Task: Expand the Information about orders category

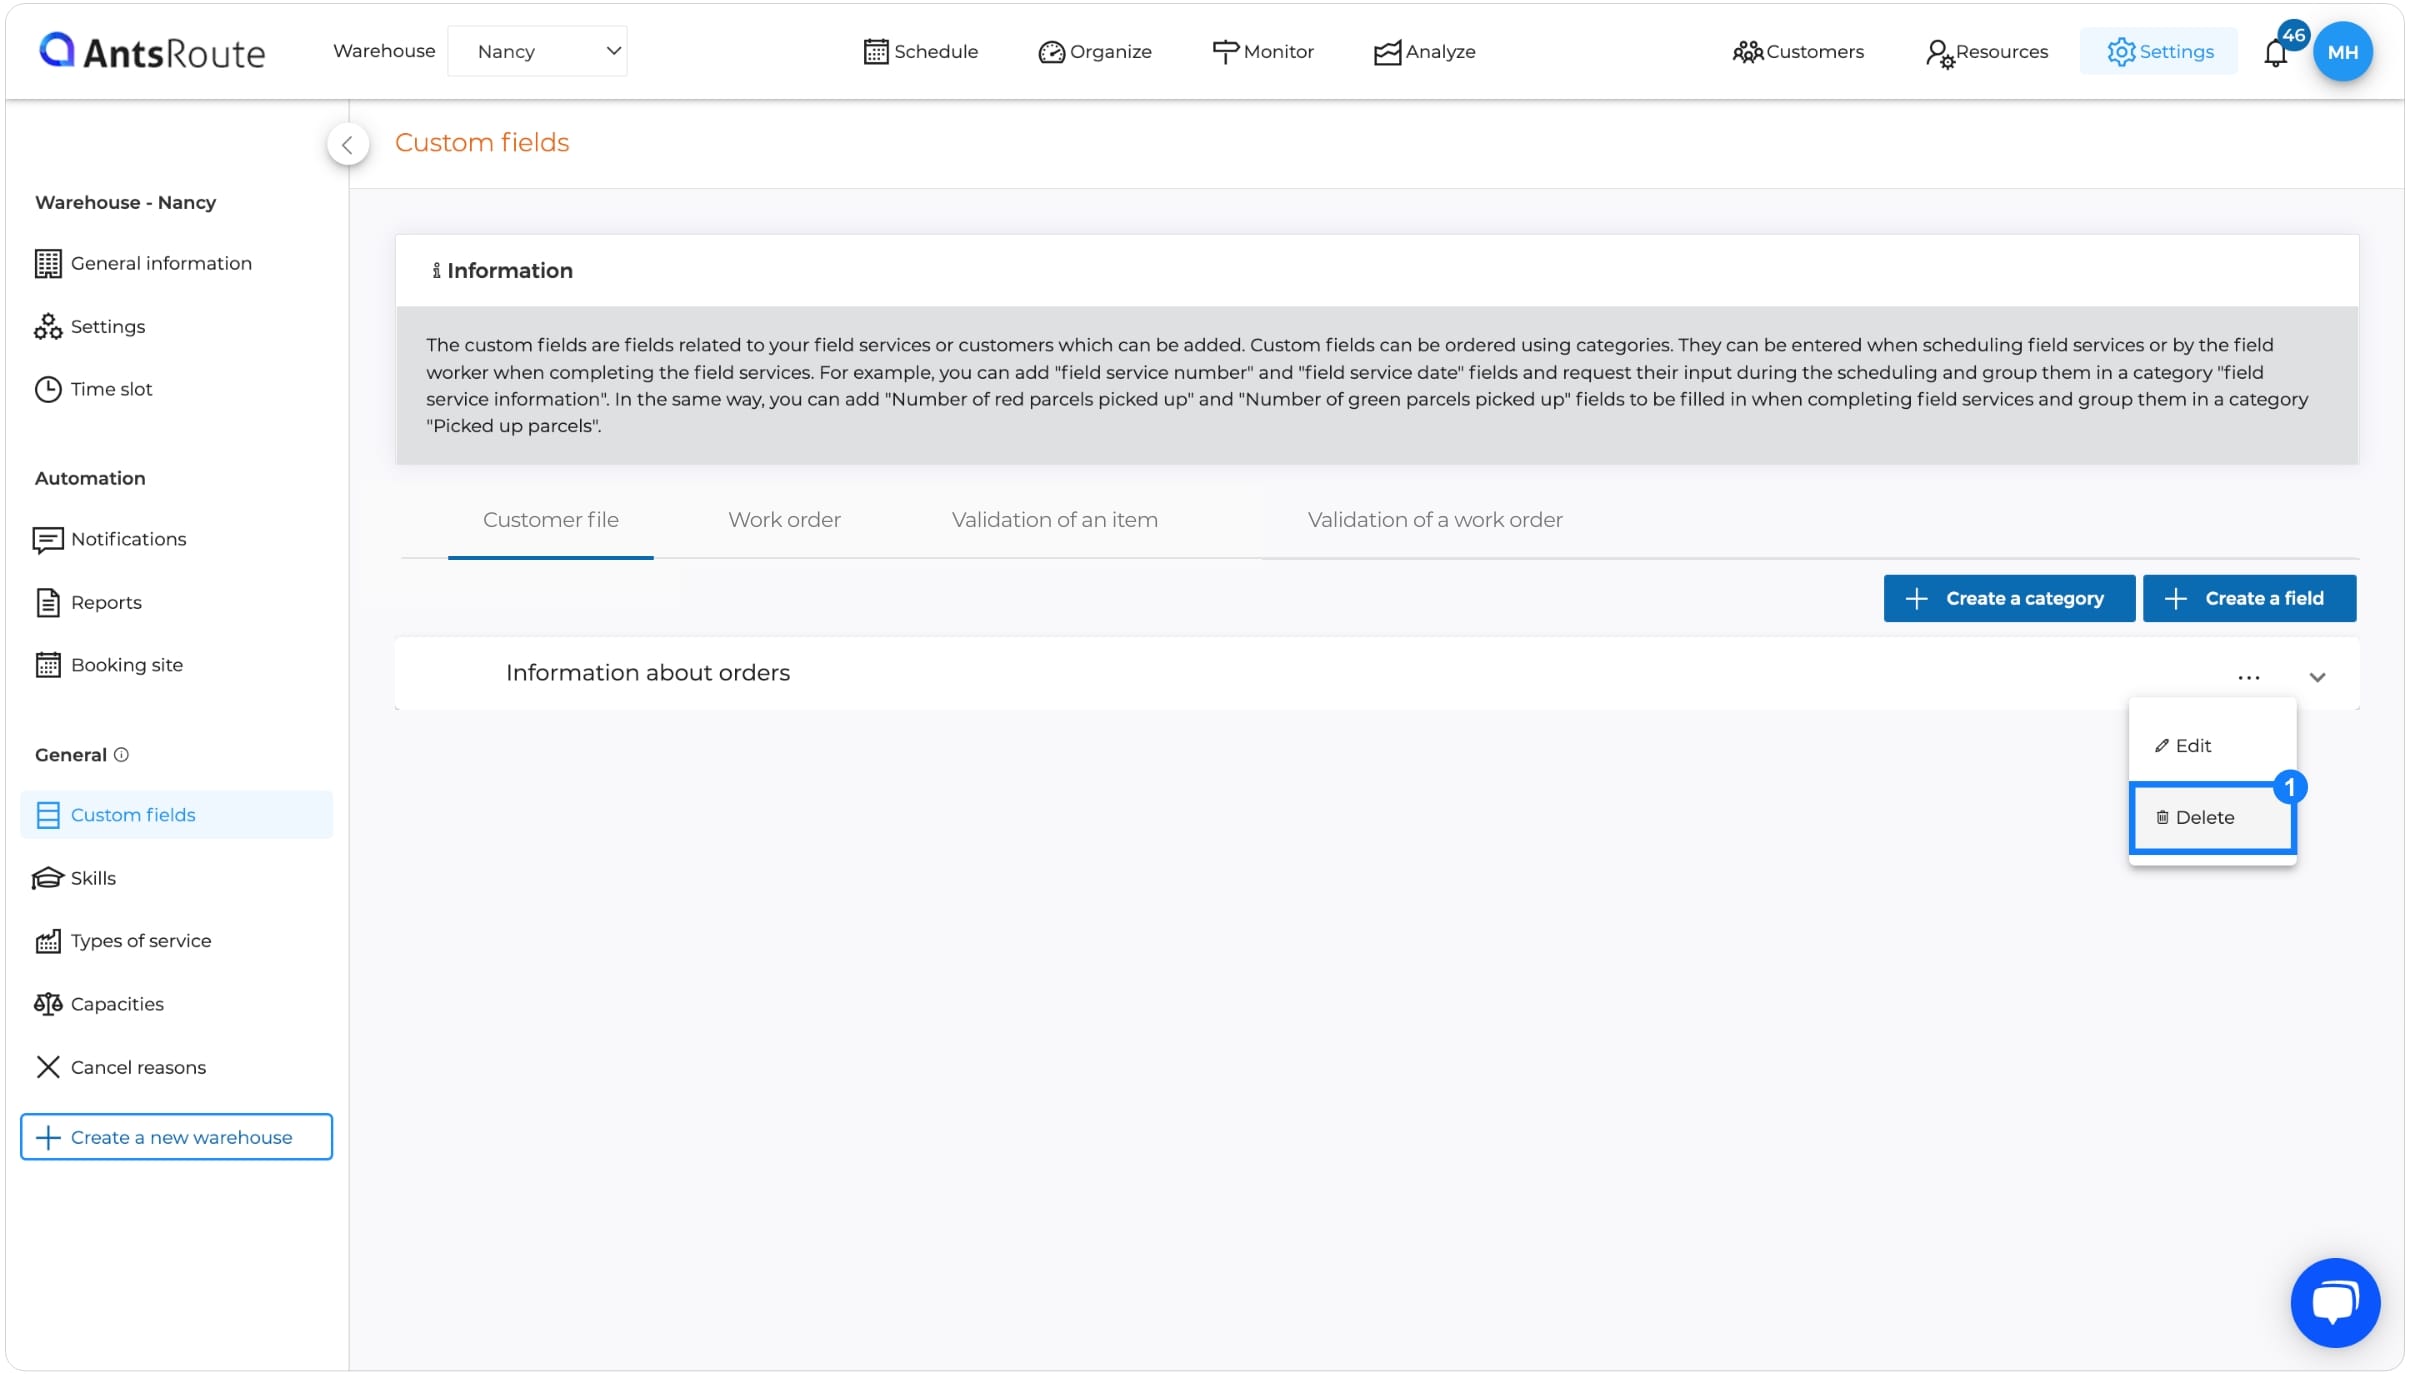Action: pyautogui.click(x=2317, y=678)
